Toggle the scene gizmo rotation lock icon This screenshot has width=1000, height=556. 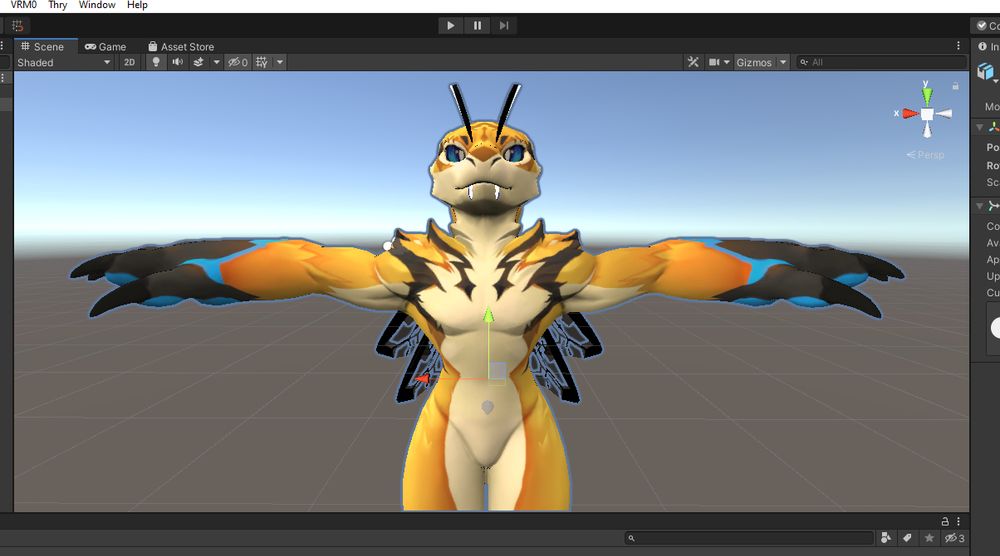tap(955, 85)
